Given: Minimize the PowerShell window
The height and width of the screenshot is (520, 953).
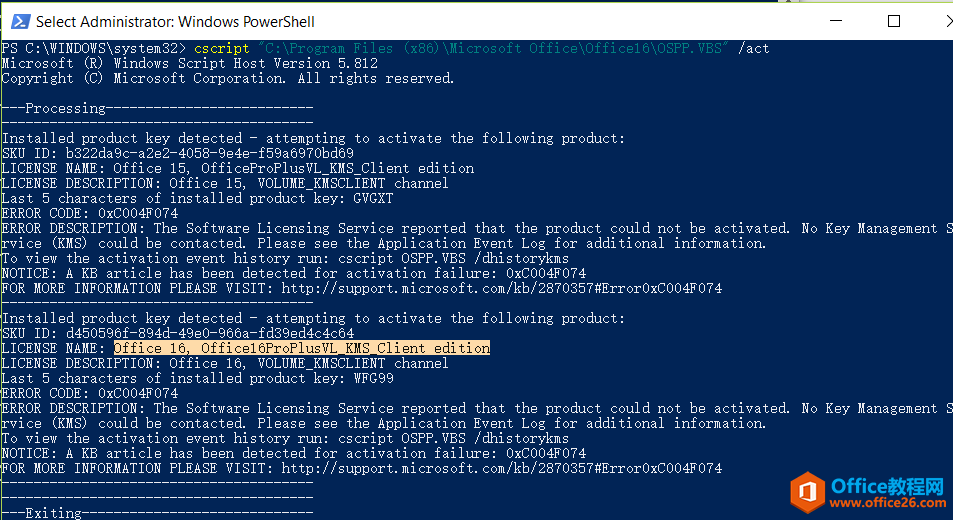Looking at the screenshot, I should tap(836, 21).
